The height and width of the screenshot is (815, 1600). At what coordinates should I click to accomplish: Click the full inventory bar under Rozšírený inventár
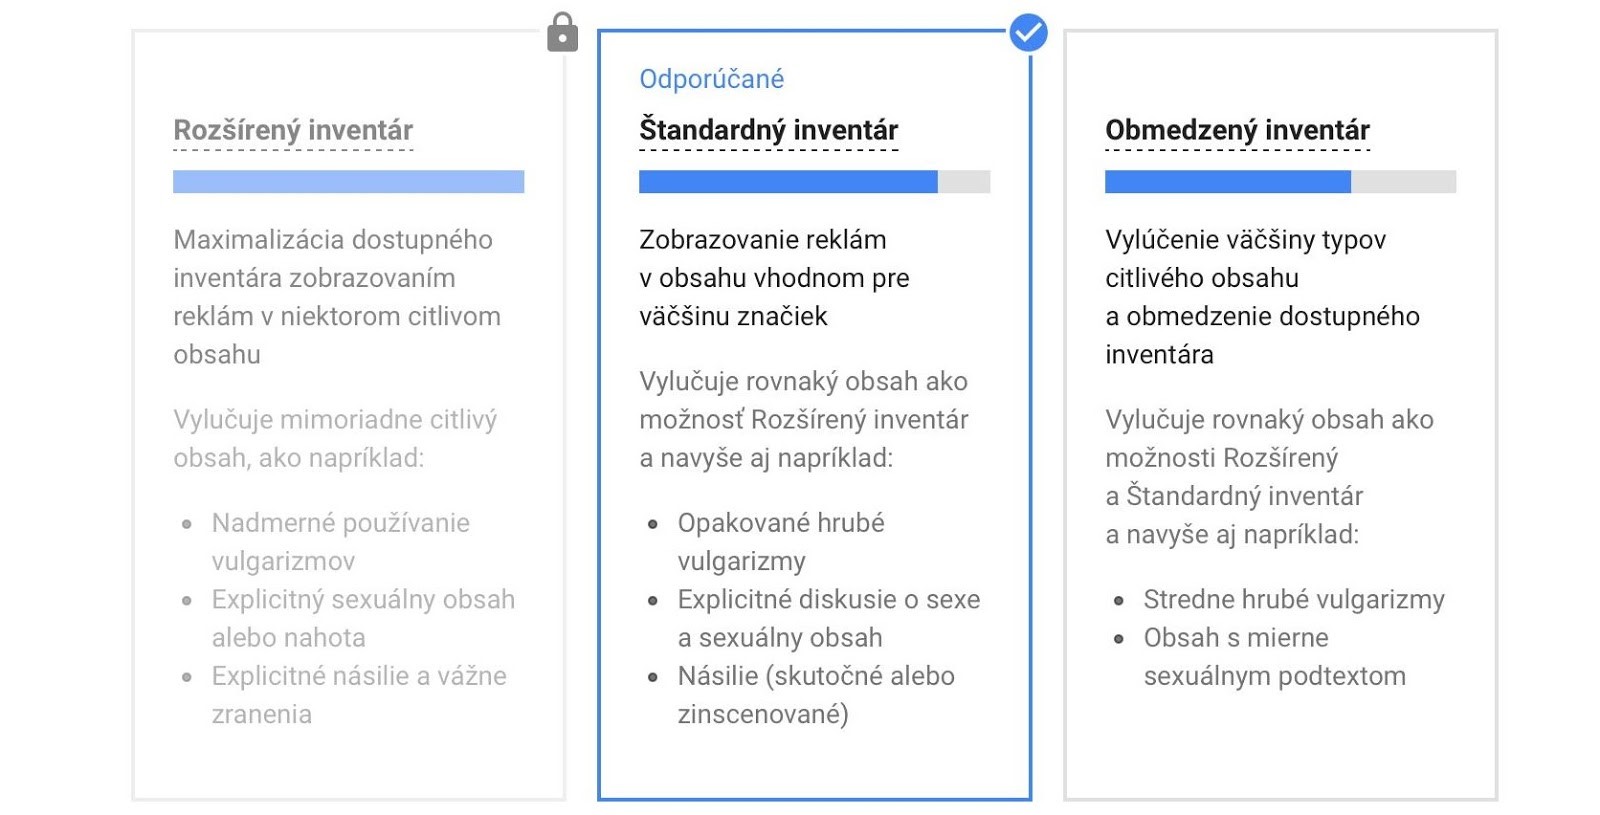click(x=349, y=181)
